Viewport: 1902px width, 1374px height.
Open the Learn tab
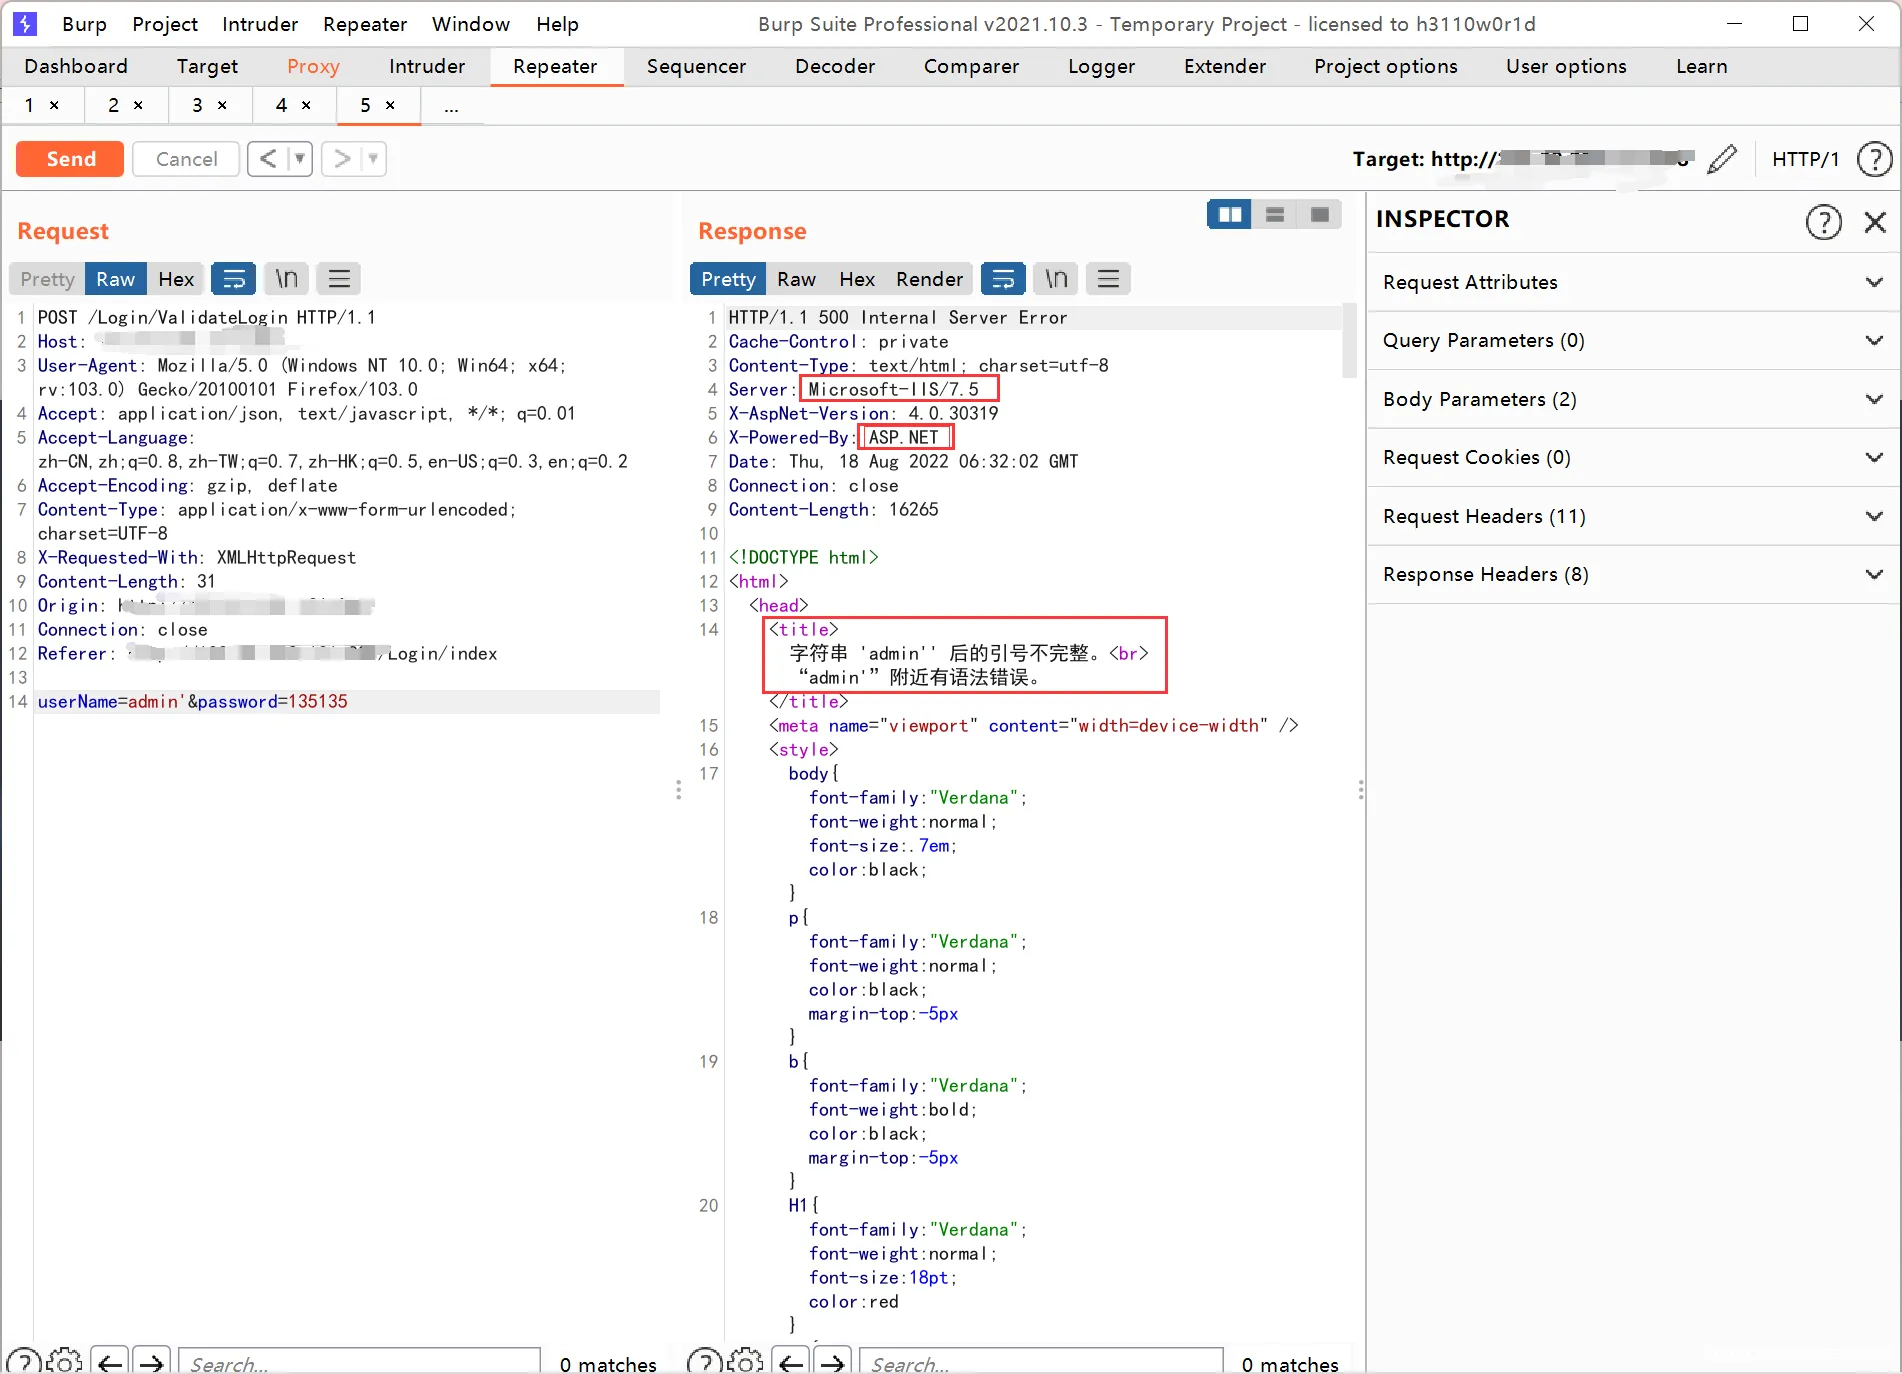[x=1702, y=66]
